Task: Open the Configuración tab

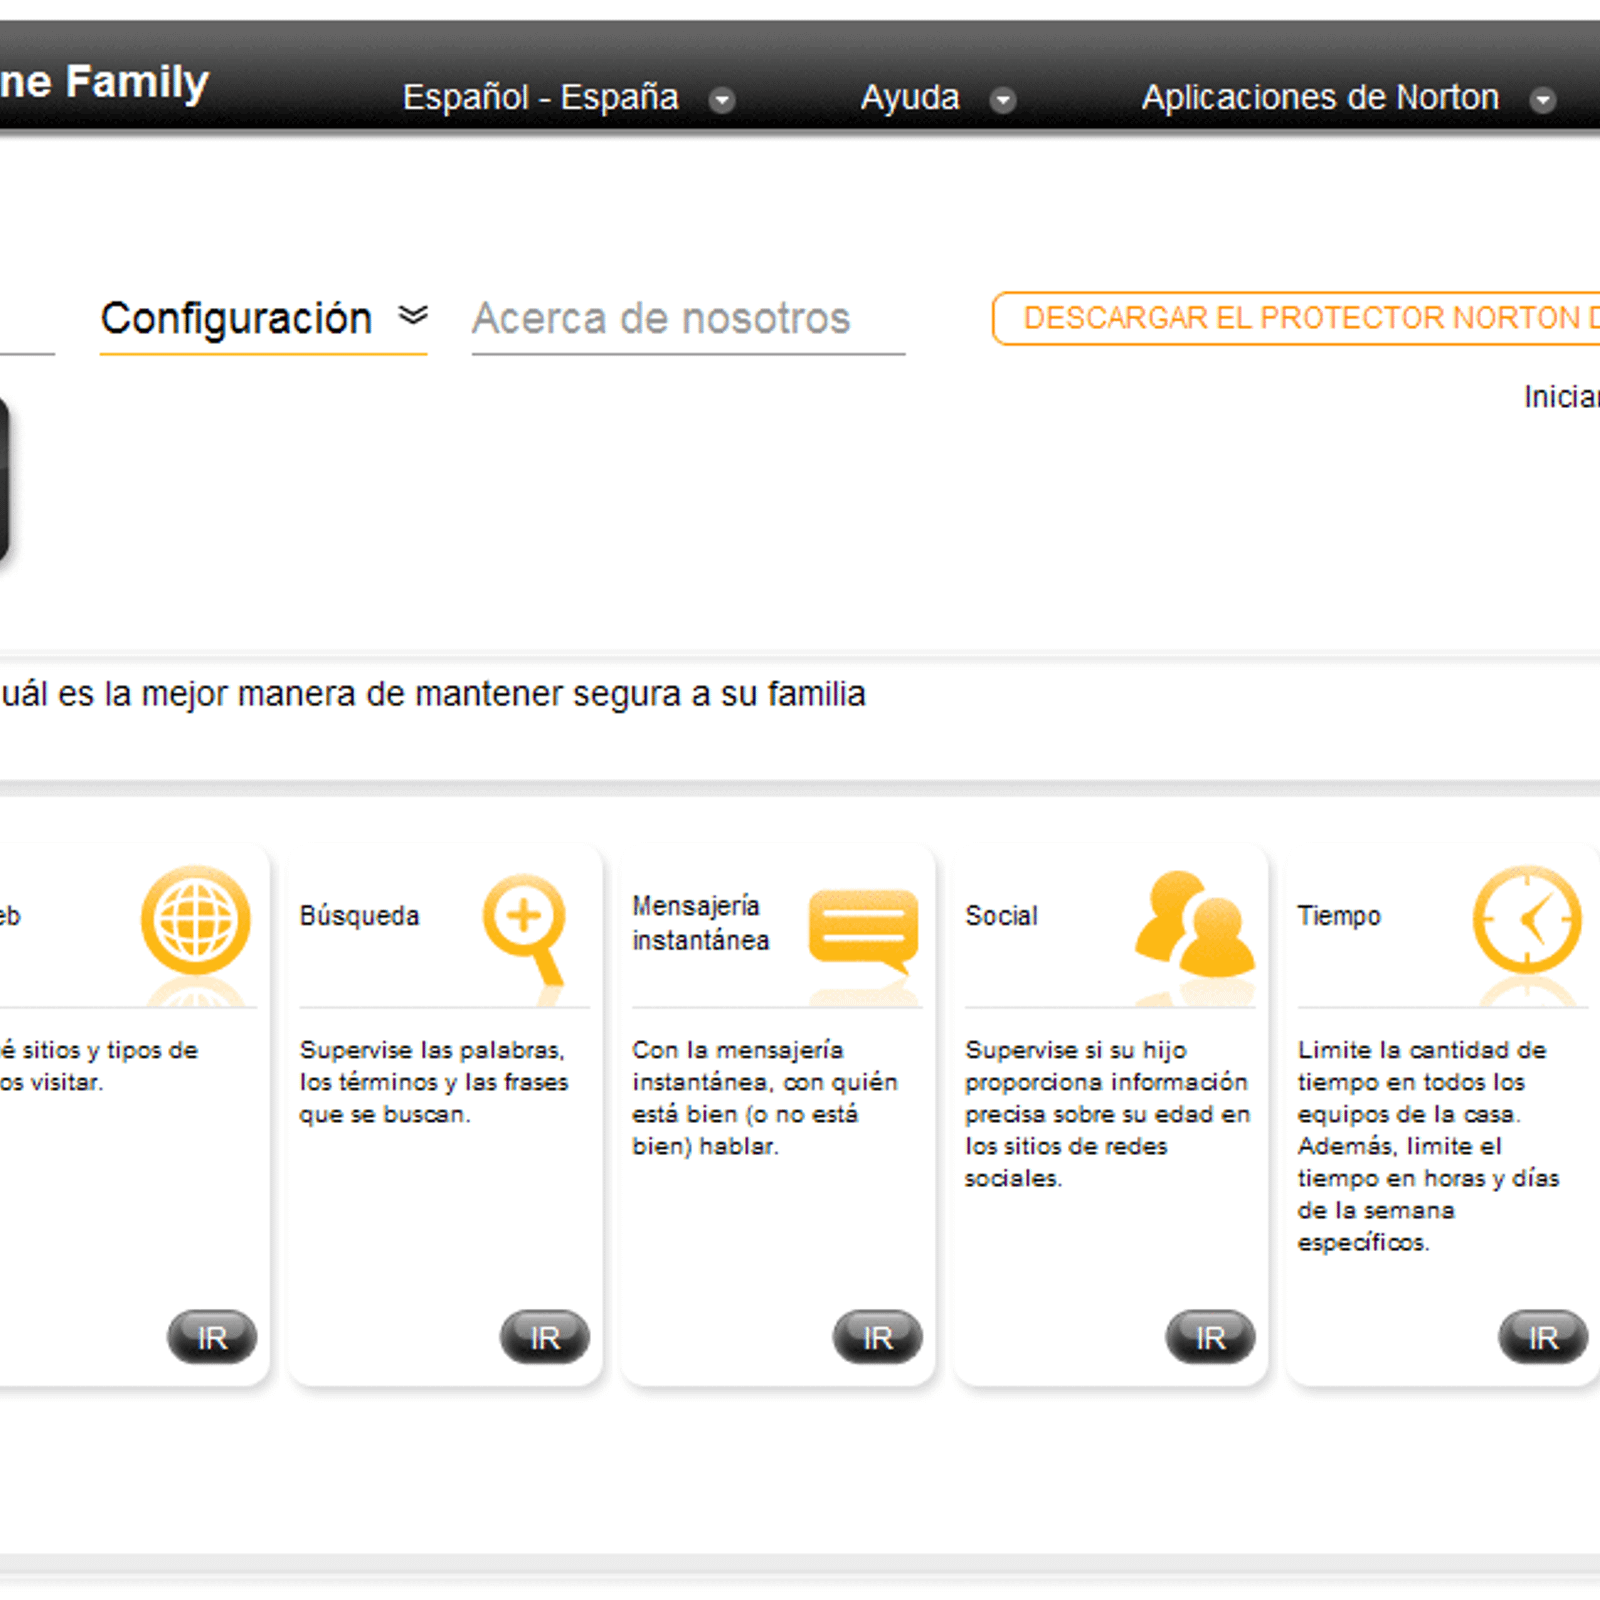Action: [237, 319]
